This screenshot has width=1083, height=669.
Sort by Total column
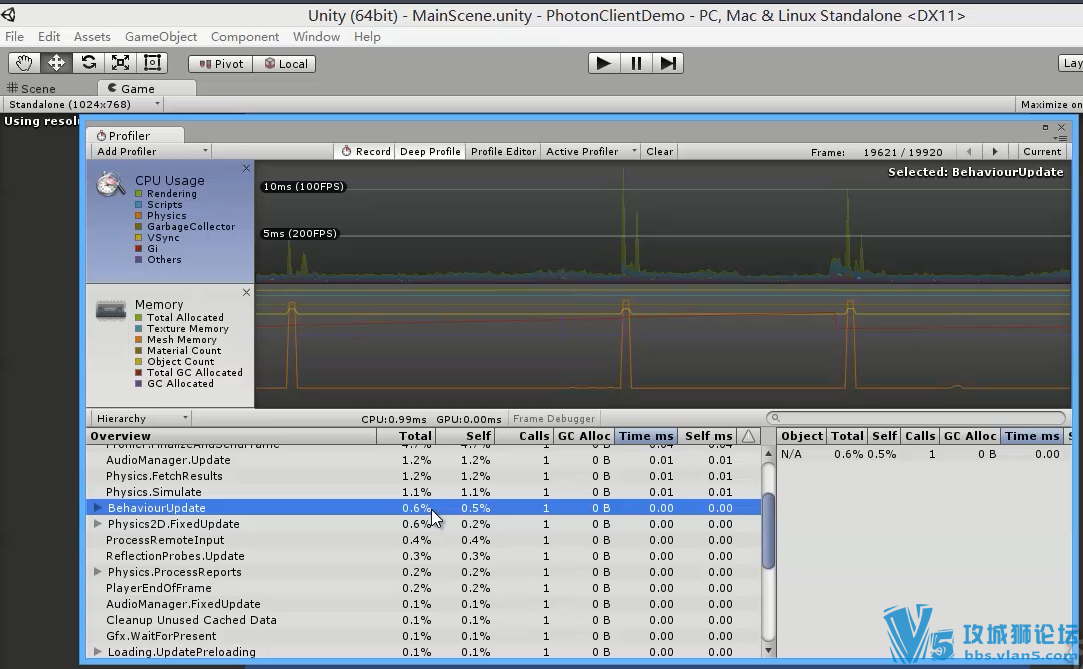405,436
